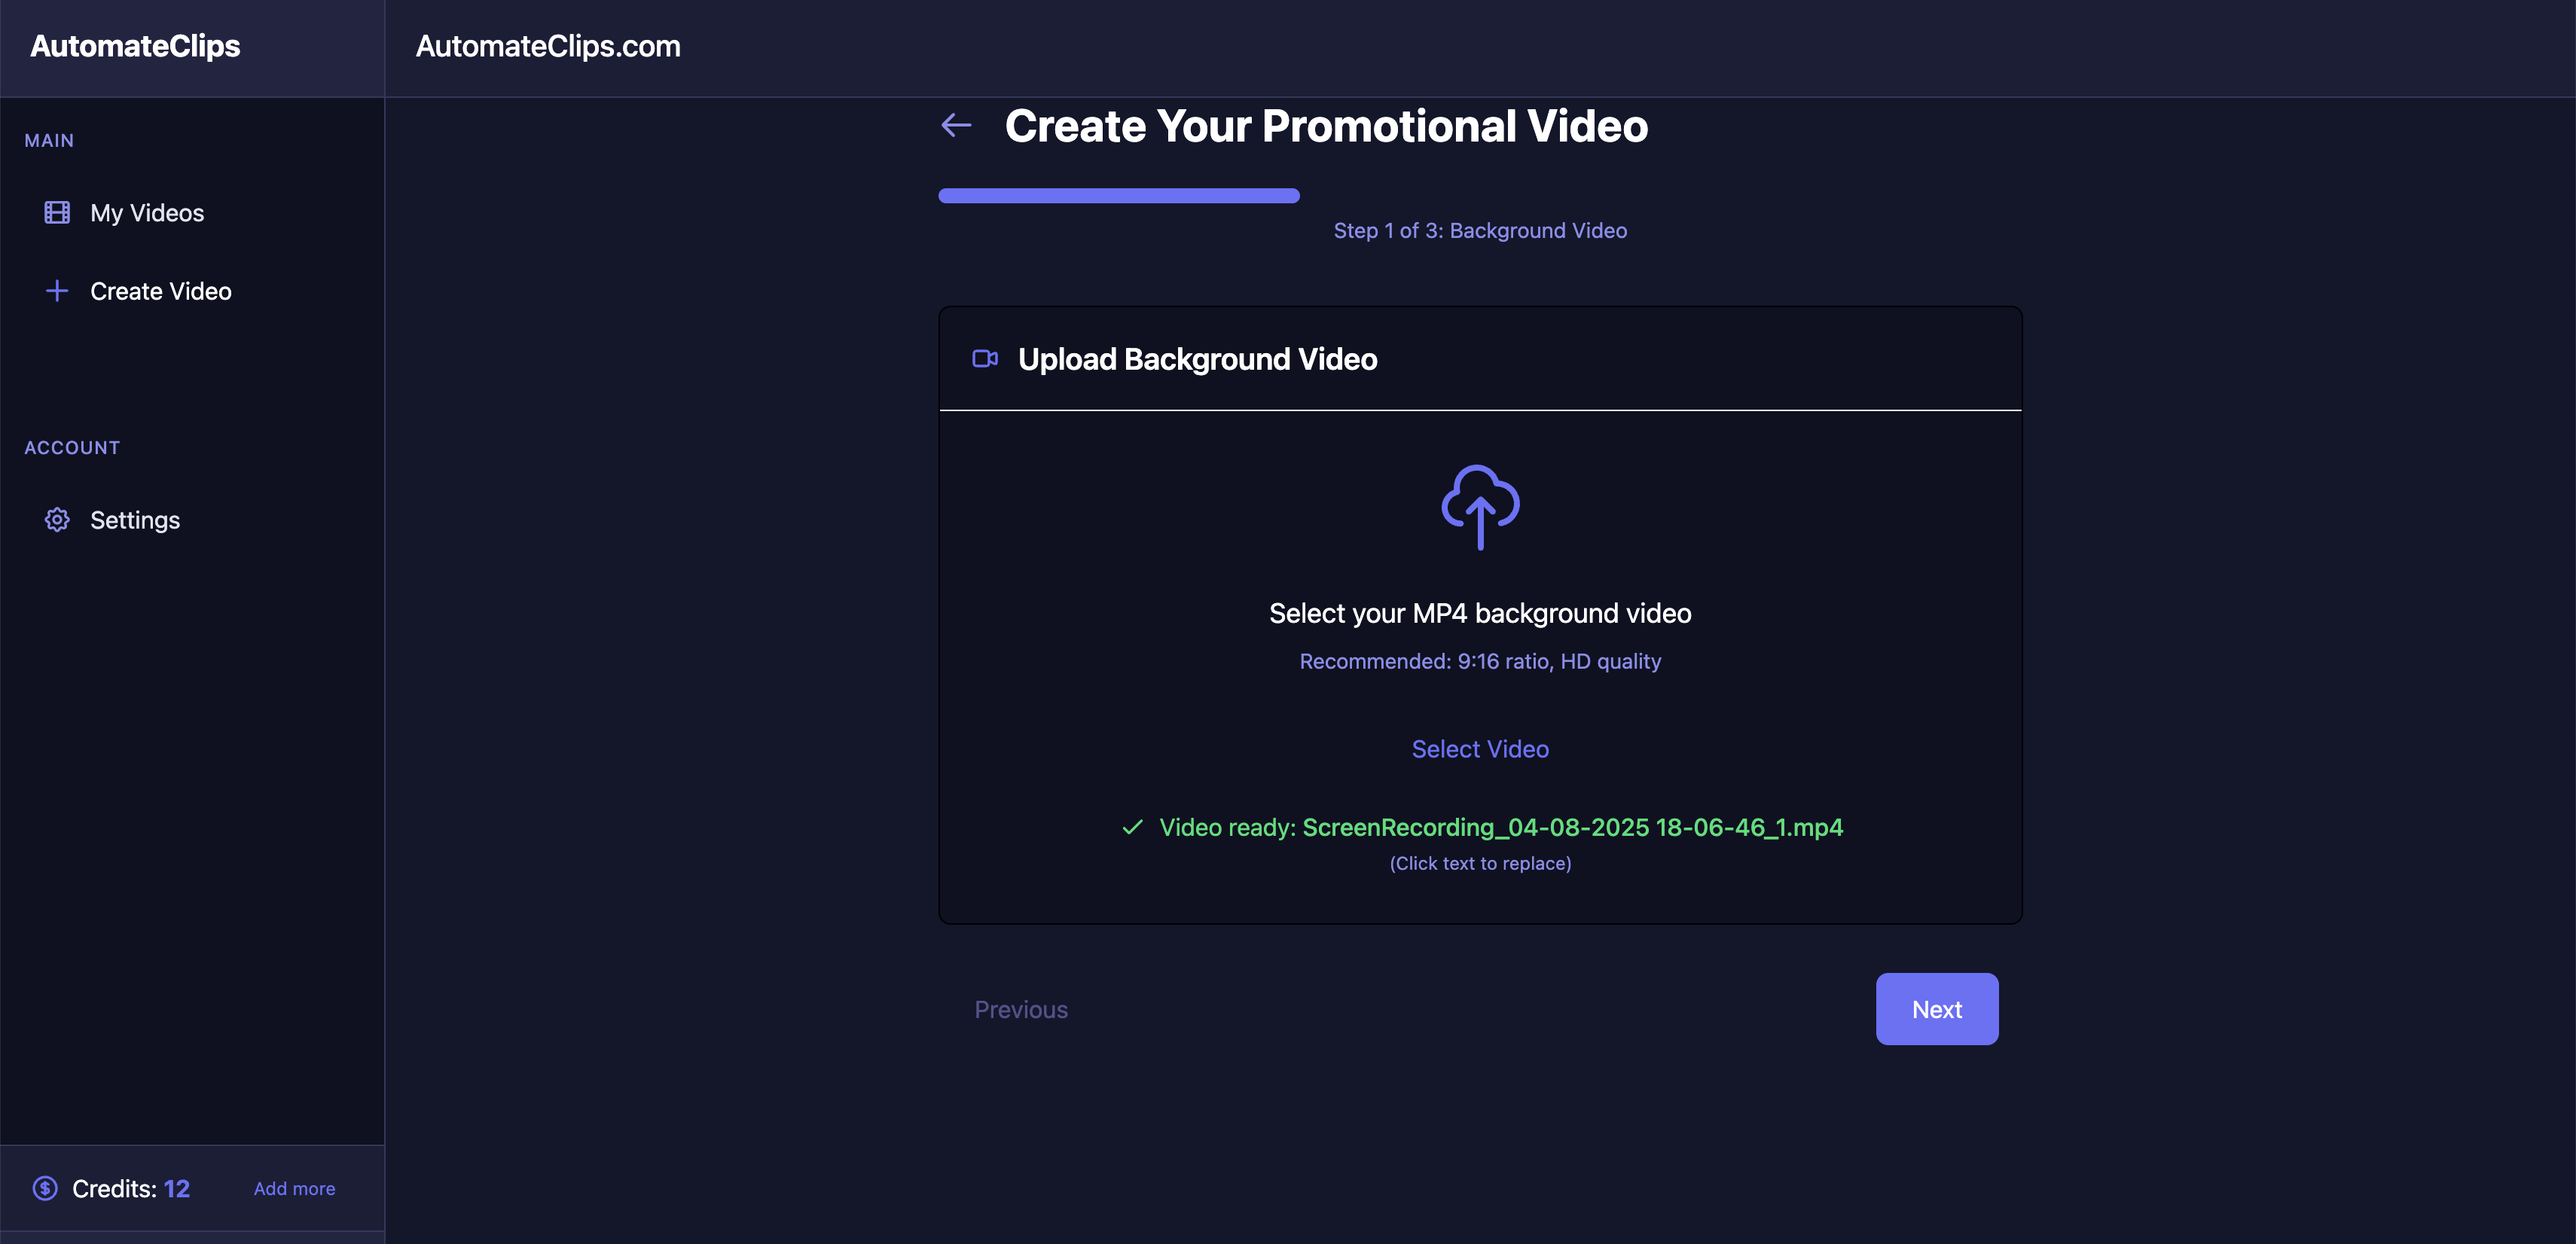
Task: Click the Step 1 of 3 label
Action: [1480, 230]
